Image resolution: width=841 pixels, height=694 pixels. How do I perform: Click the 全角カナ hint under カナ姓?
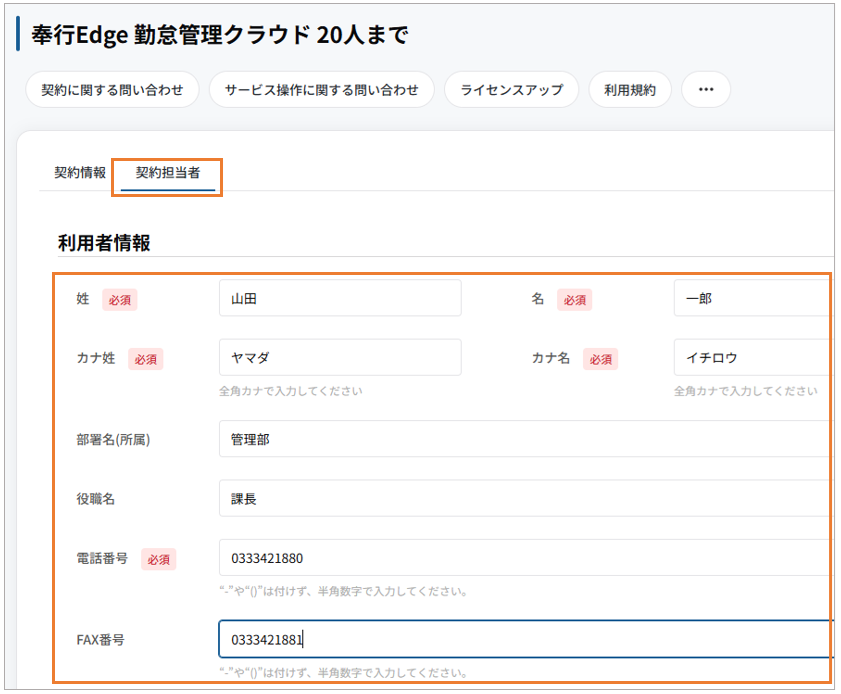coord(291,391)
